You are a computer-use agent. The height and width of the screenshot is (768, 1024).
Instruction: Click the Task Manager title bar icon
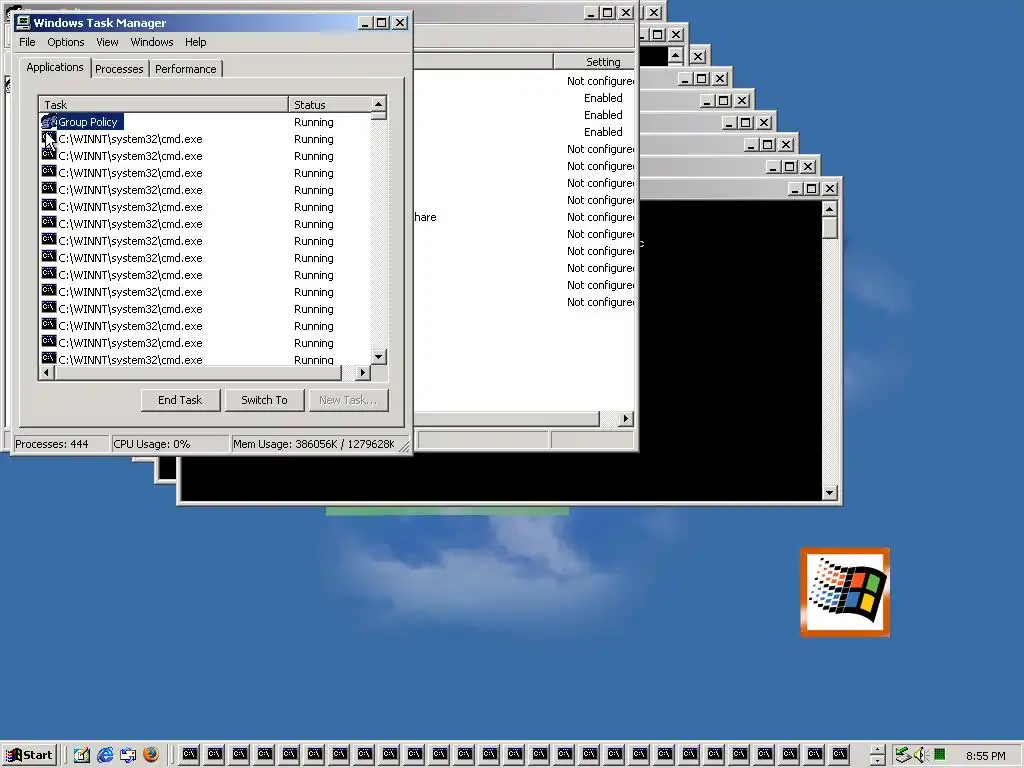[x=23, y=22]
